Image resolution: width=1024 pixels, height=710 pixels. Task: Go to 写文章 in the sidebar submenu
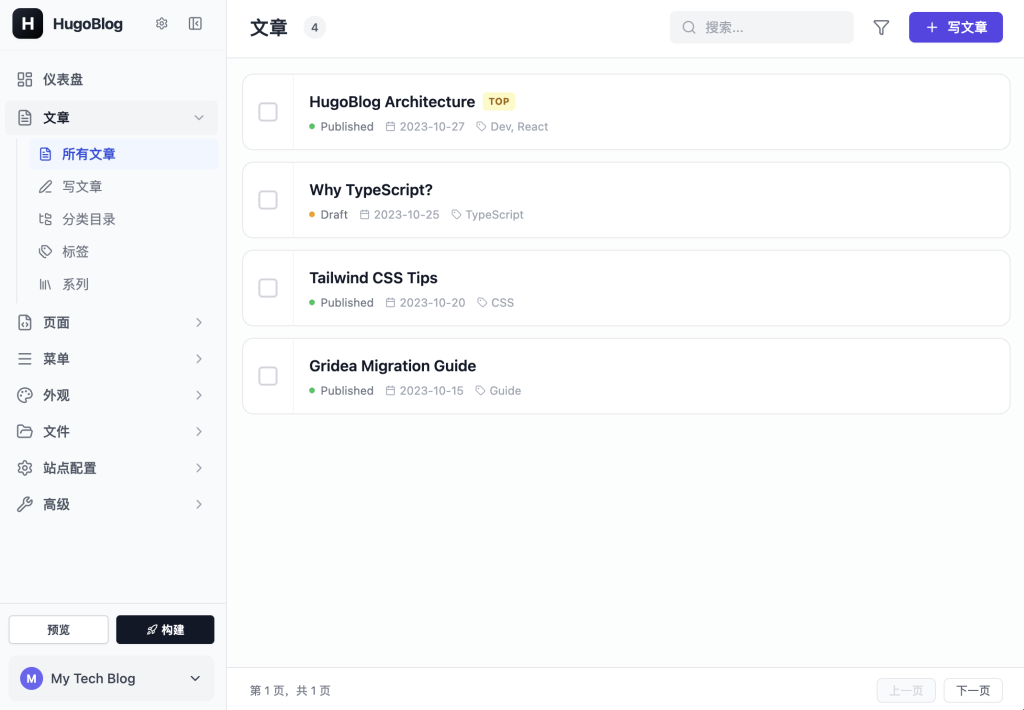coord(82,187)
